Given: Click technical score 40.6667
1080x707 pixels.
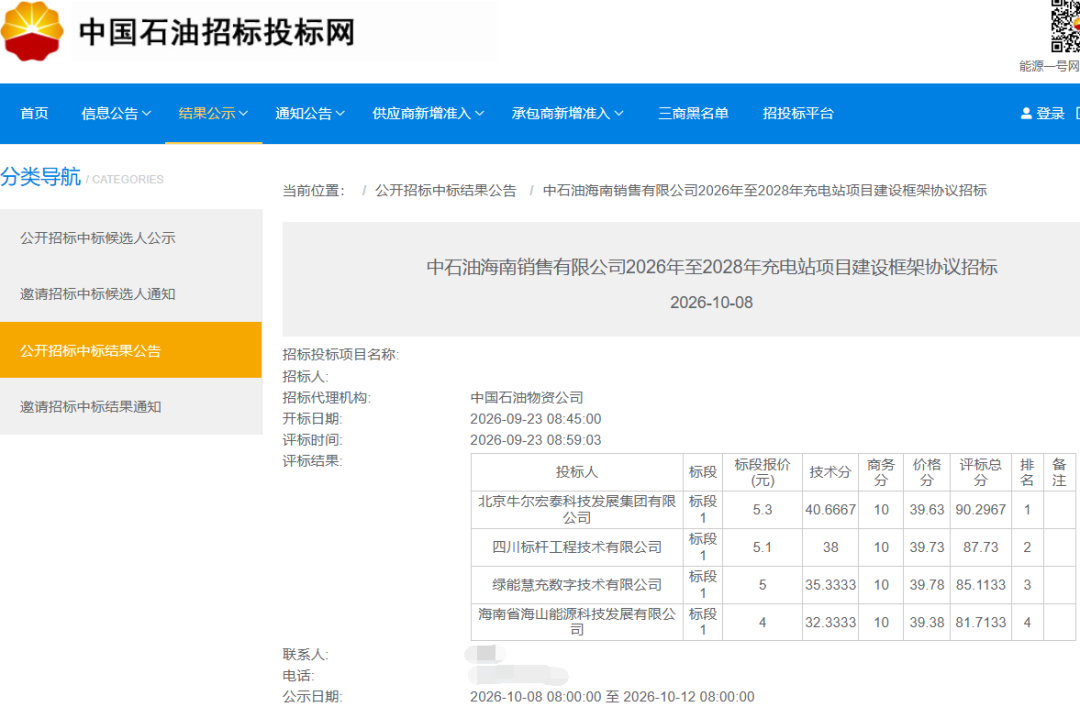Looking at the screenshot, I should (x=831, y=510).
